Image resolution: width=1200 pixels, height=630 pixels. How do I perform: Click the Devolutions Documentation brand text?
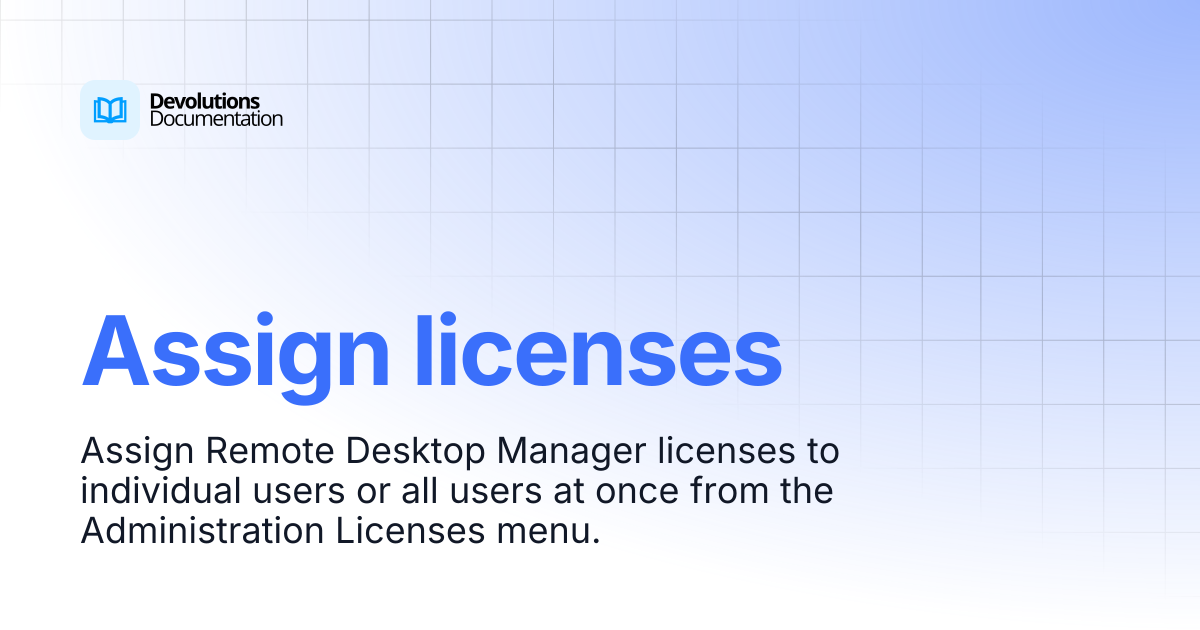(x=215, y=110)
